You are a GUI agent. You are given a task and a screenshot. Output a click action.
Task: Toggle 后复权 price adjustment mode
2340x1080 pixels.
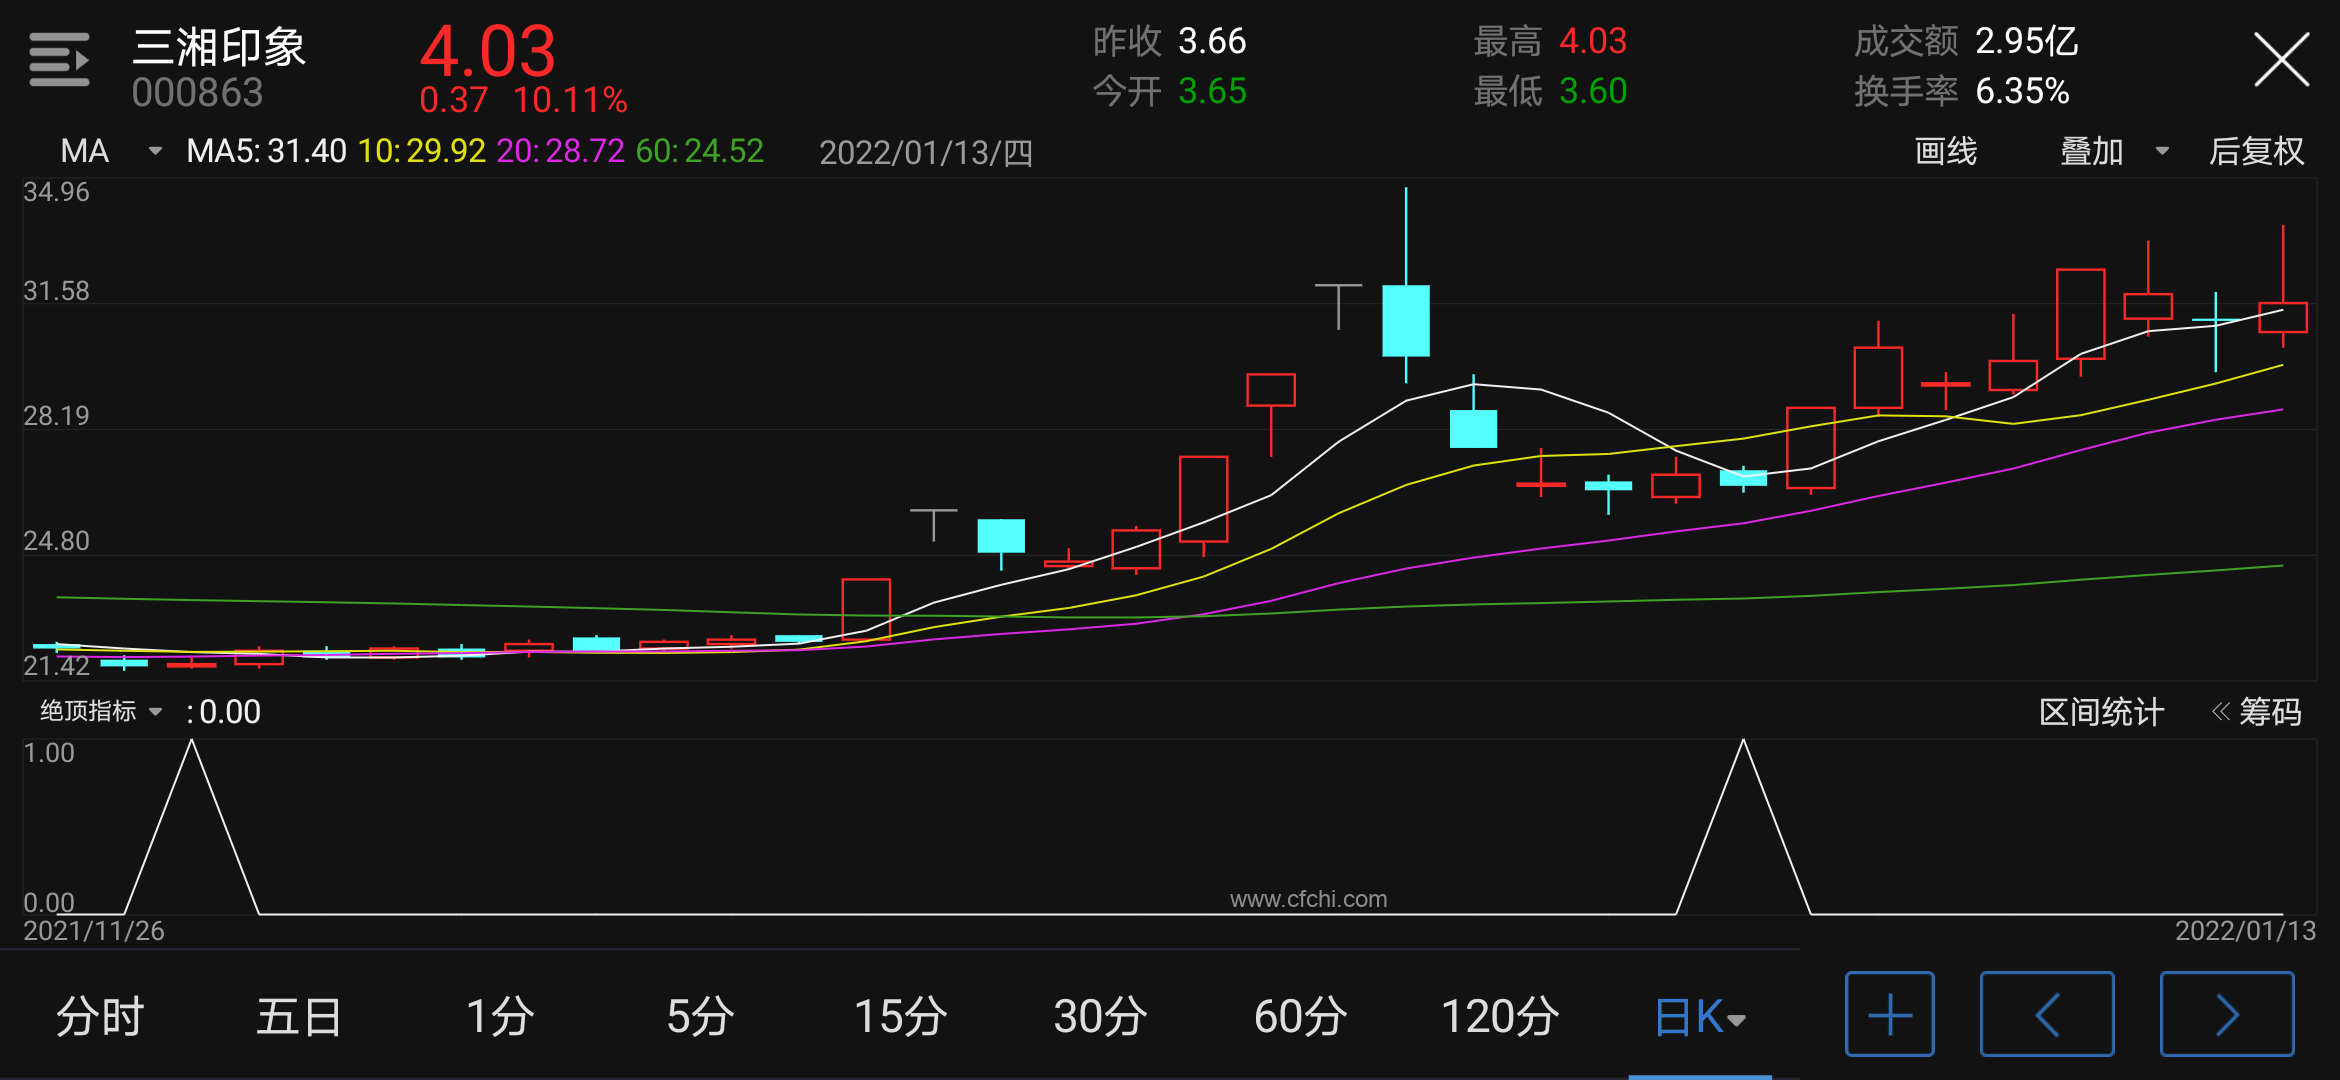(x=2256, y=151)
